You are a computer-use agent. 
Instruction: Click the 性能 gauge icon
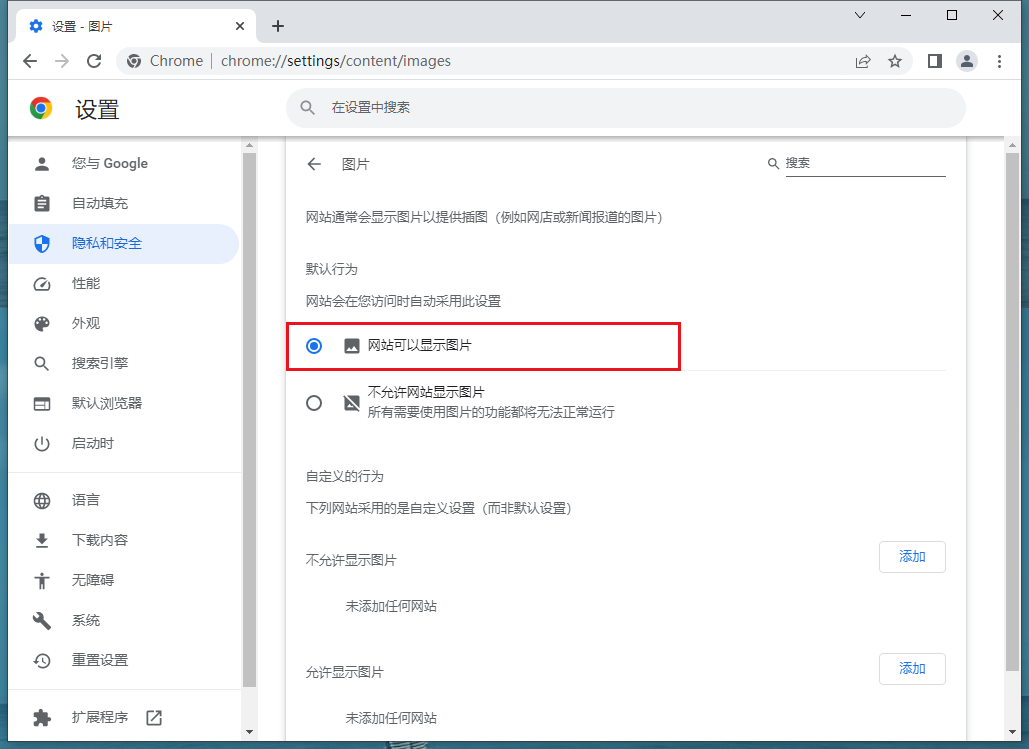(42, 284)
